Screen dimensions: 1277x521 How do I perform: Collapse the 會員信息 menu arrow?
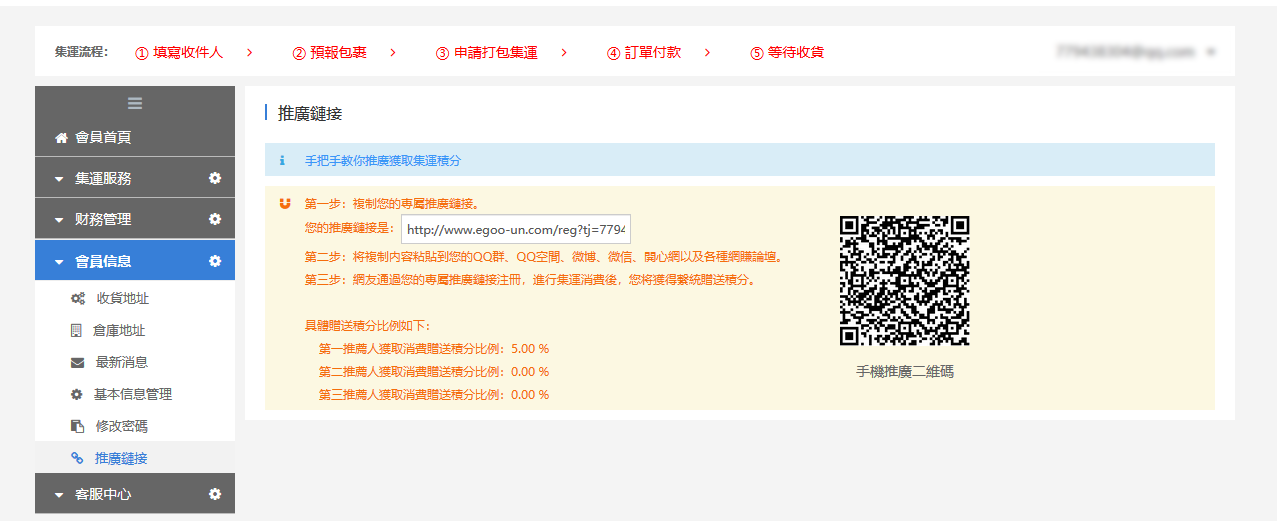click(59, 262)
